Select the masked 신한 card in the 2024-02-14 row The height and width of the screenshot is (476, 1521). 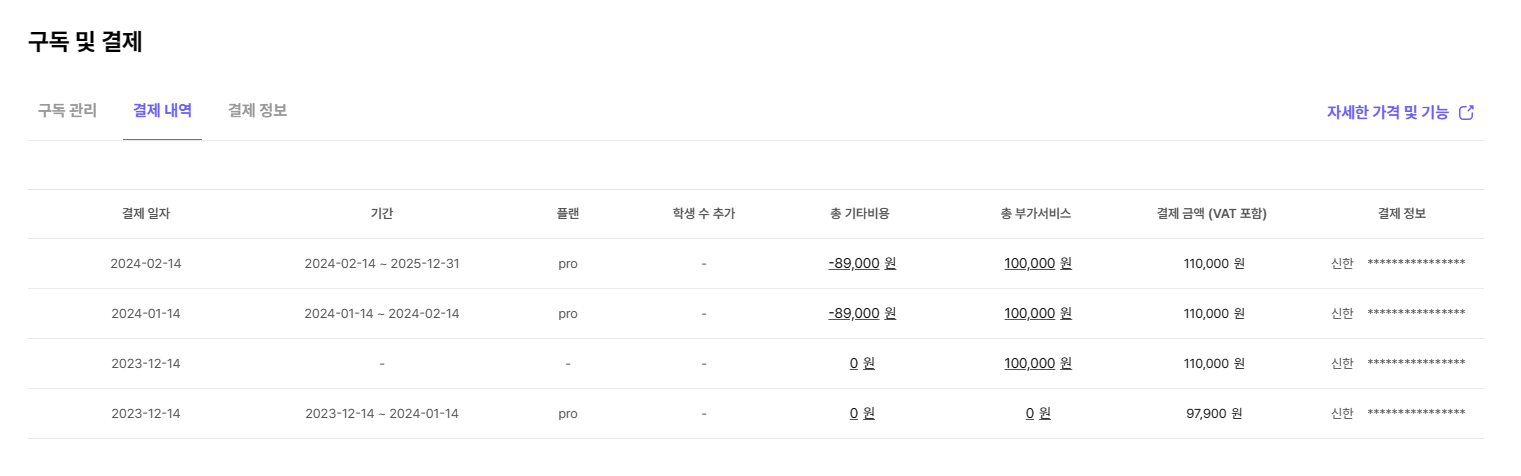point(1400,264)
